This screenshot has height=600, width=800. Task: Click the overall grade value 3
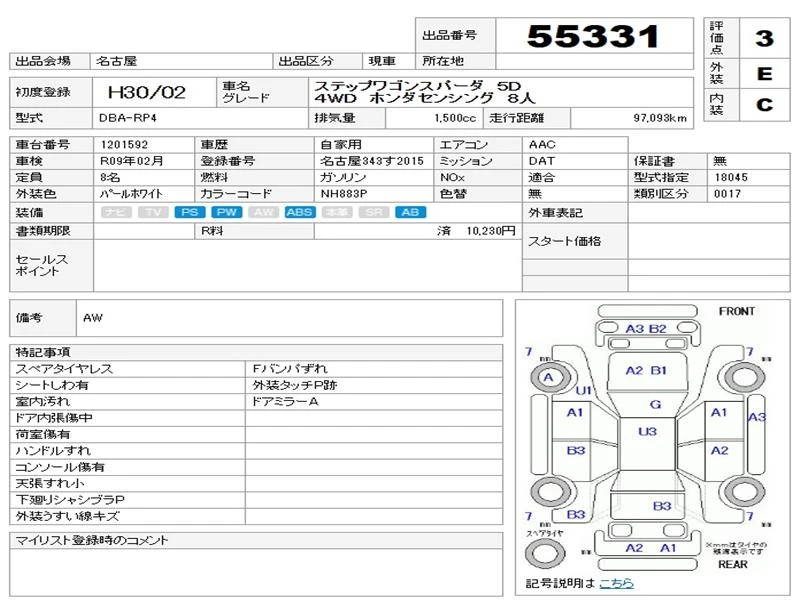click(764, 39)
